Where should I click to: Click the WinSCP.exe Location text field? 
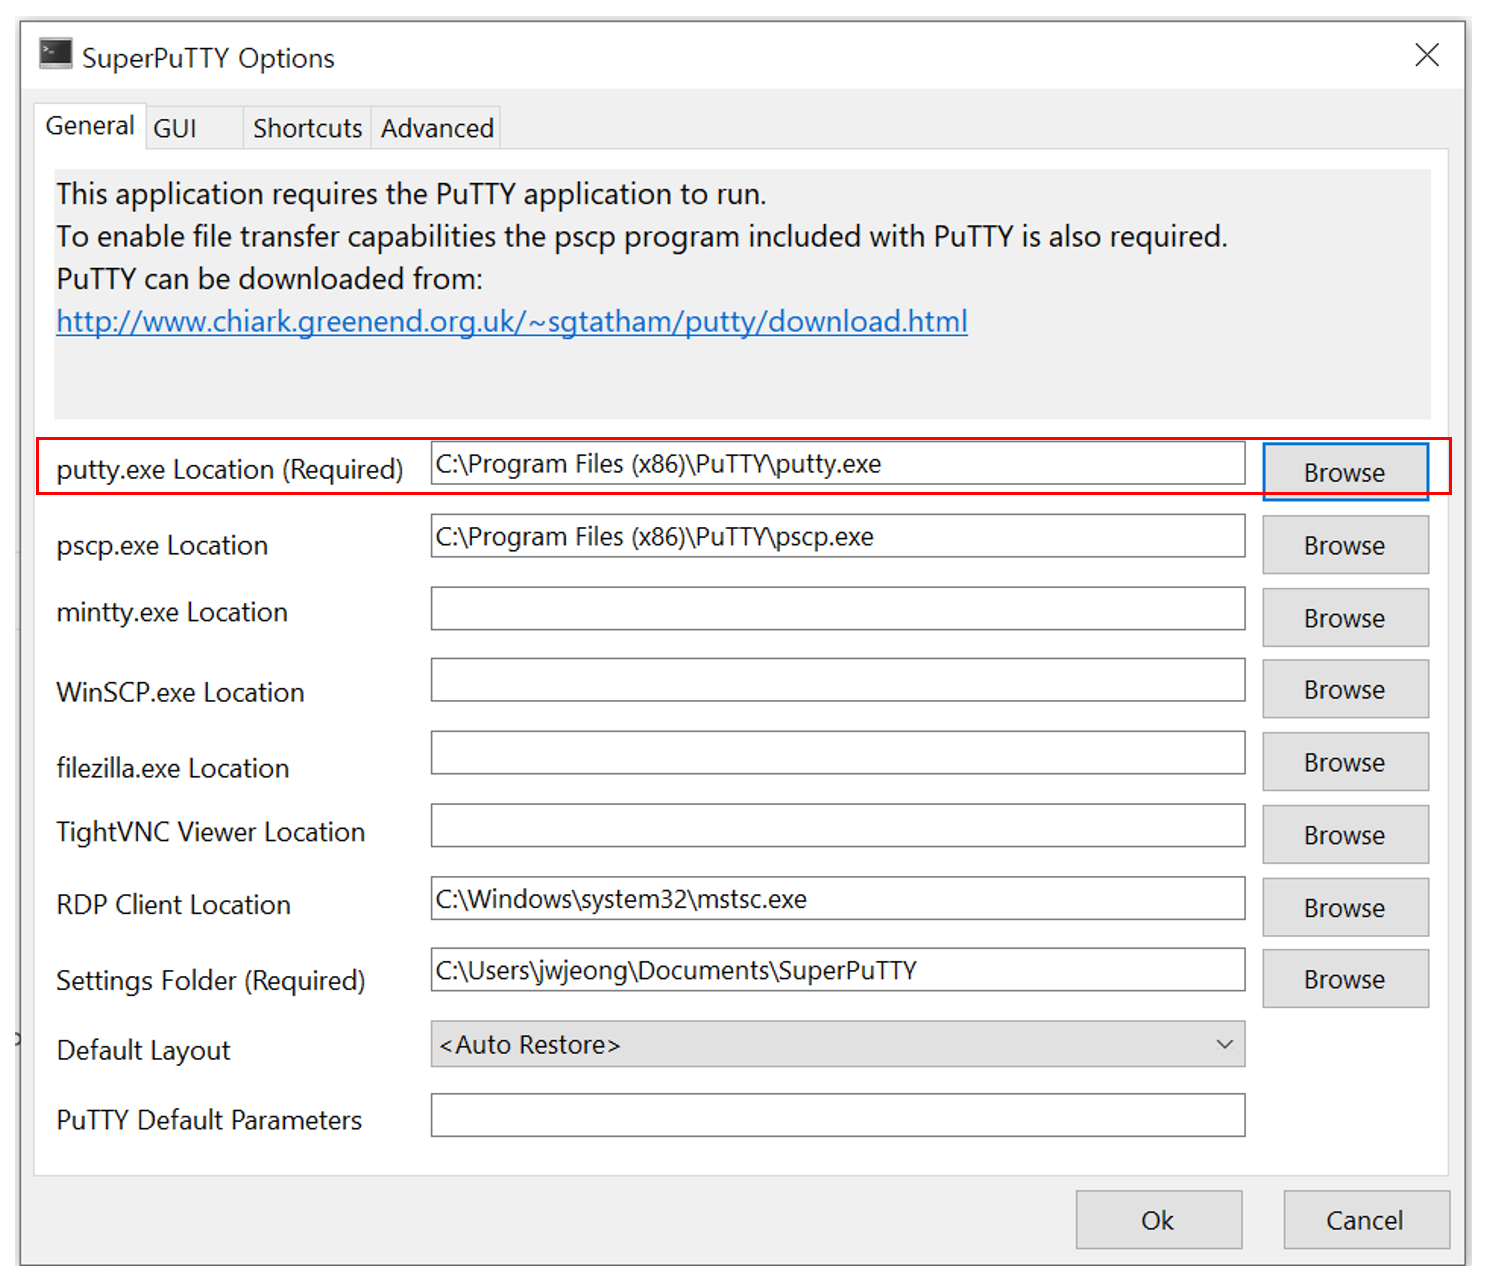[838, 680]
